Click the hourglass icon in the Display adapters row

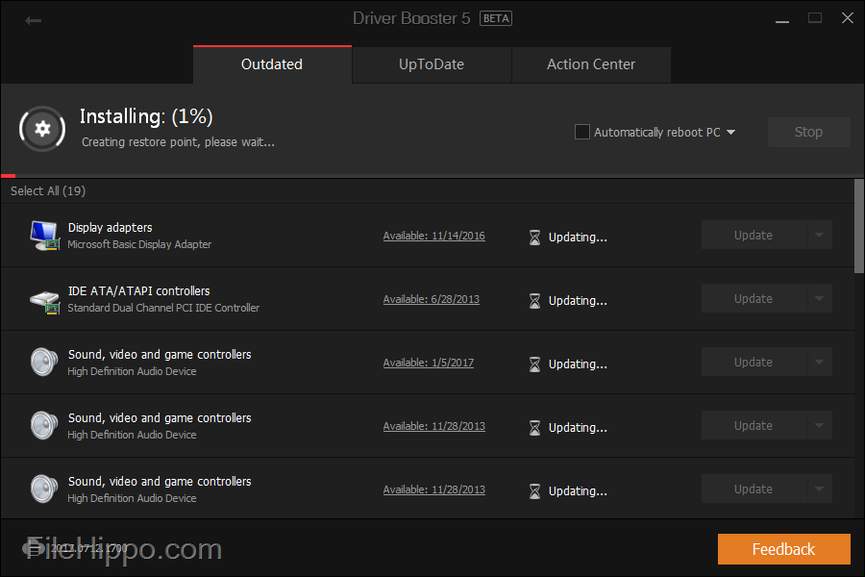535,237
